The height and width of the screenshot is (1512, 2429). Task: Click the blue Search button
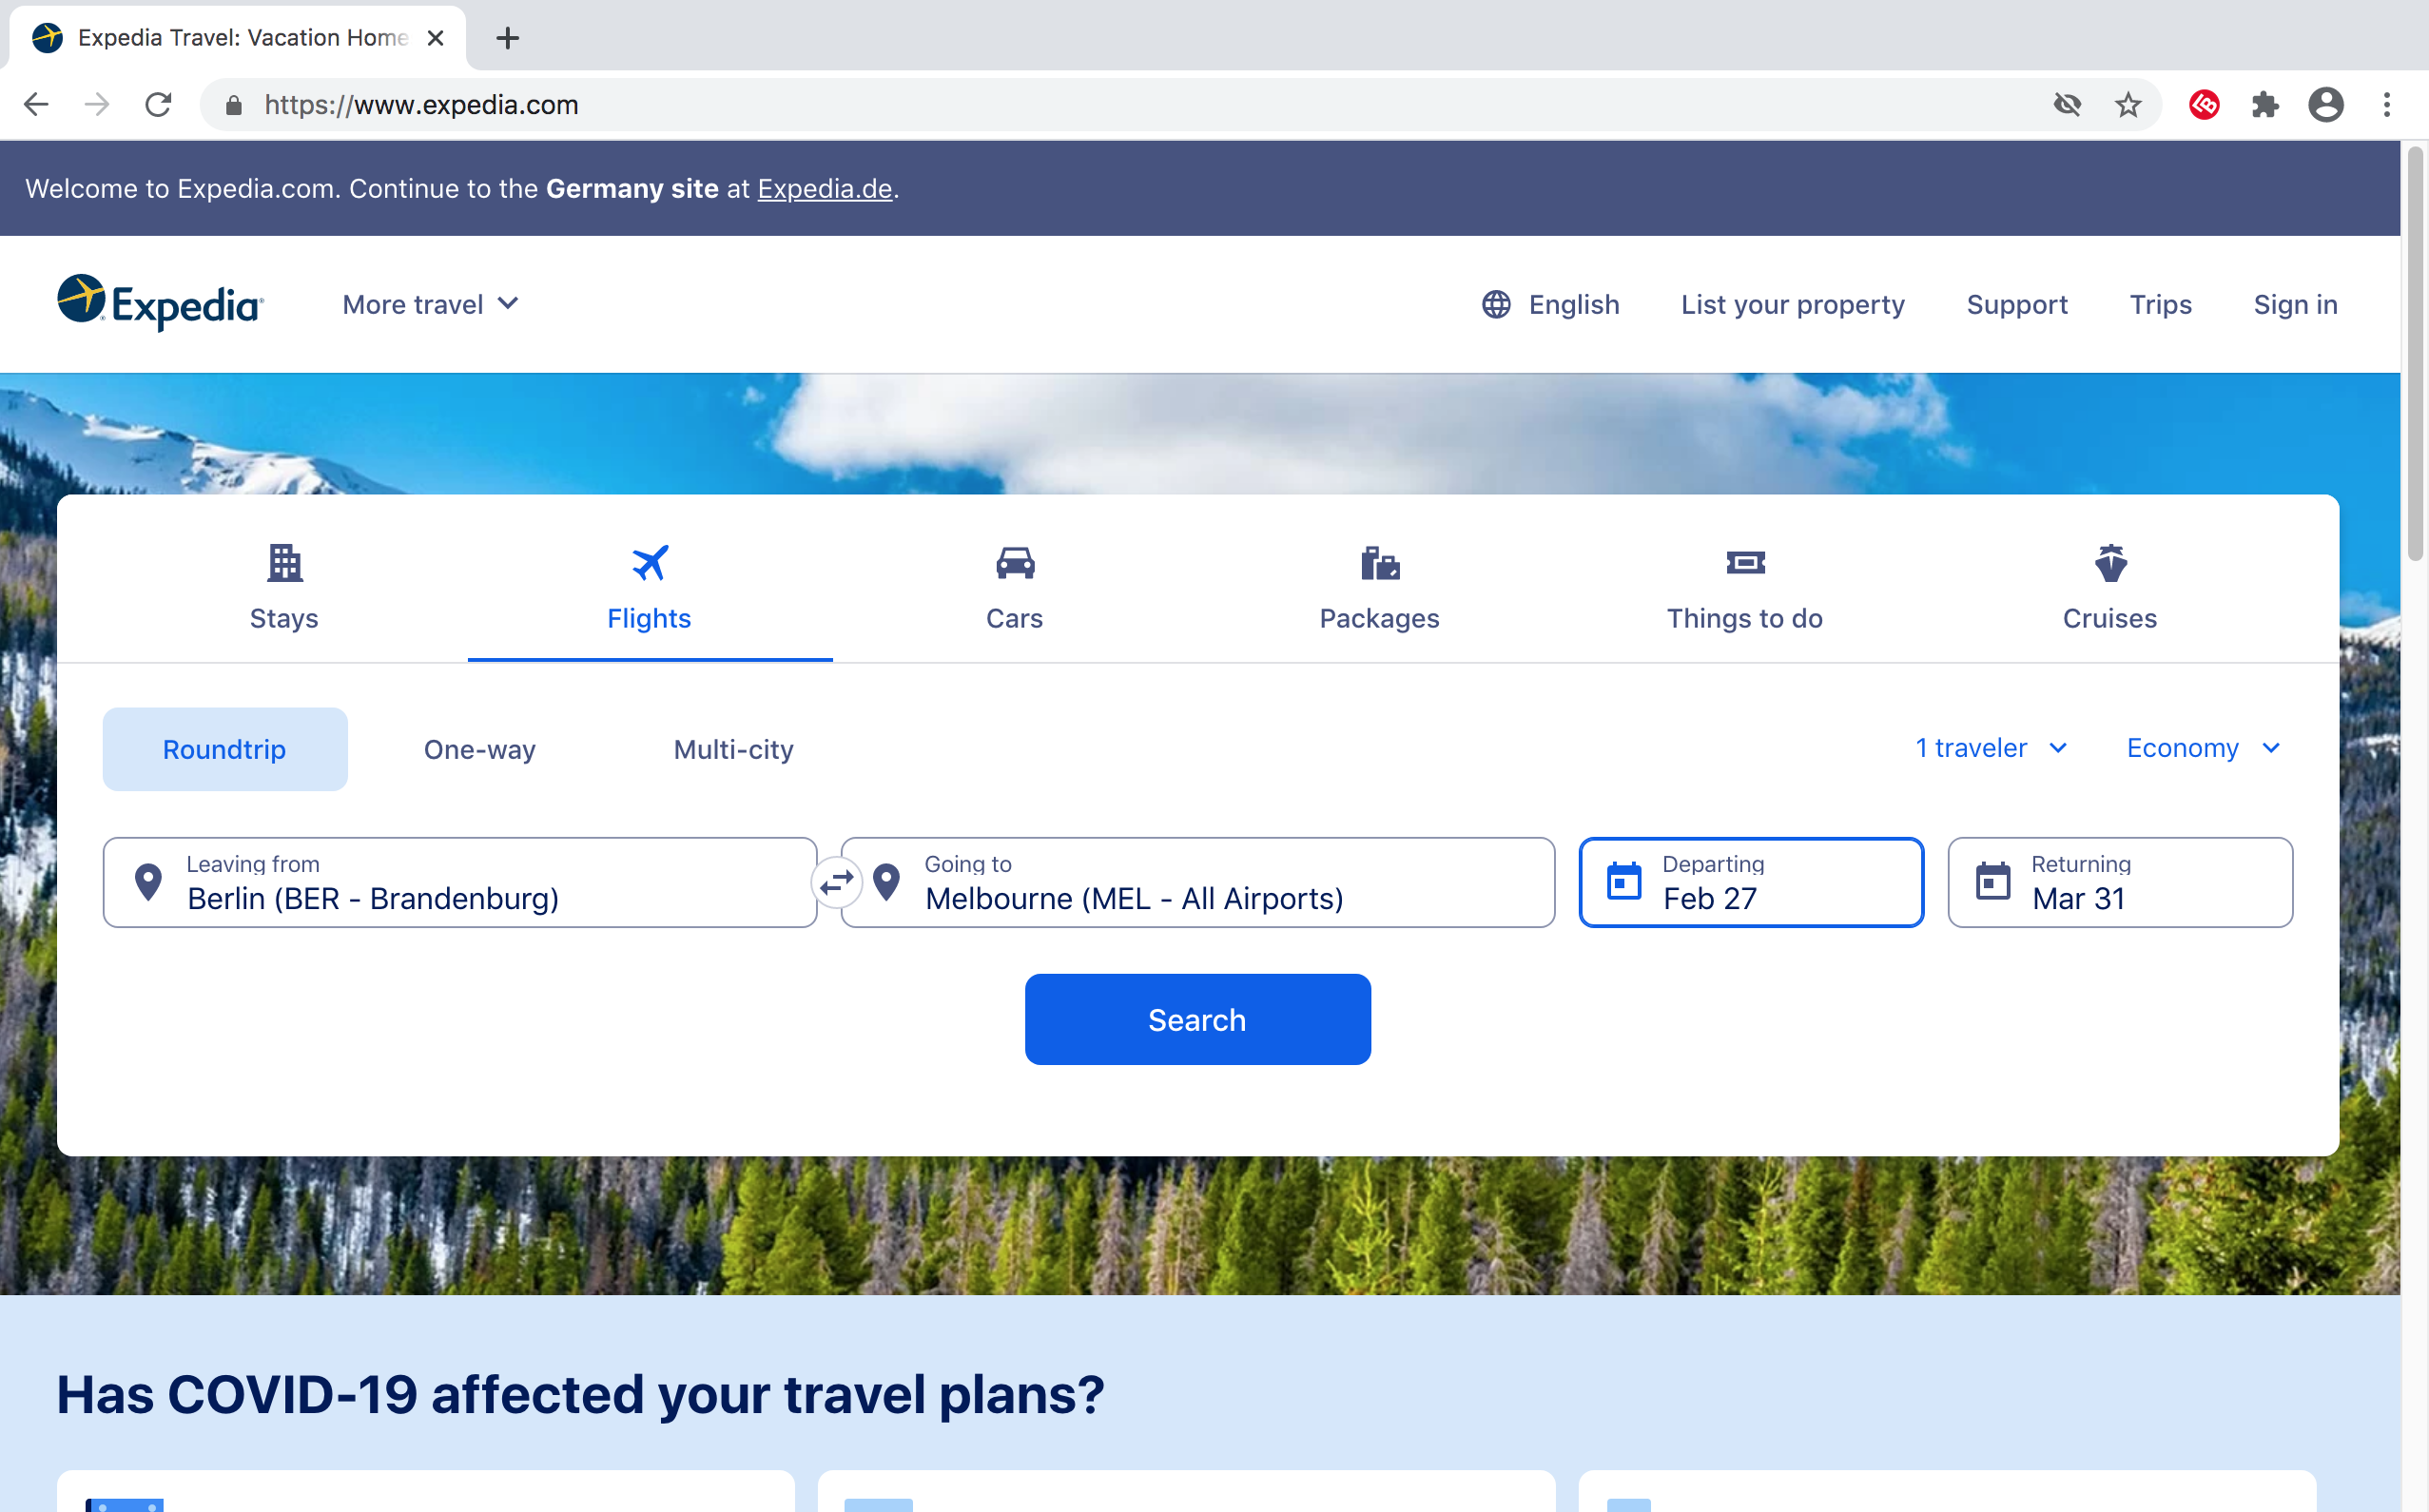click(1197, 1019)
